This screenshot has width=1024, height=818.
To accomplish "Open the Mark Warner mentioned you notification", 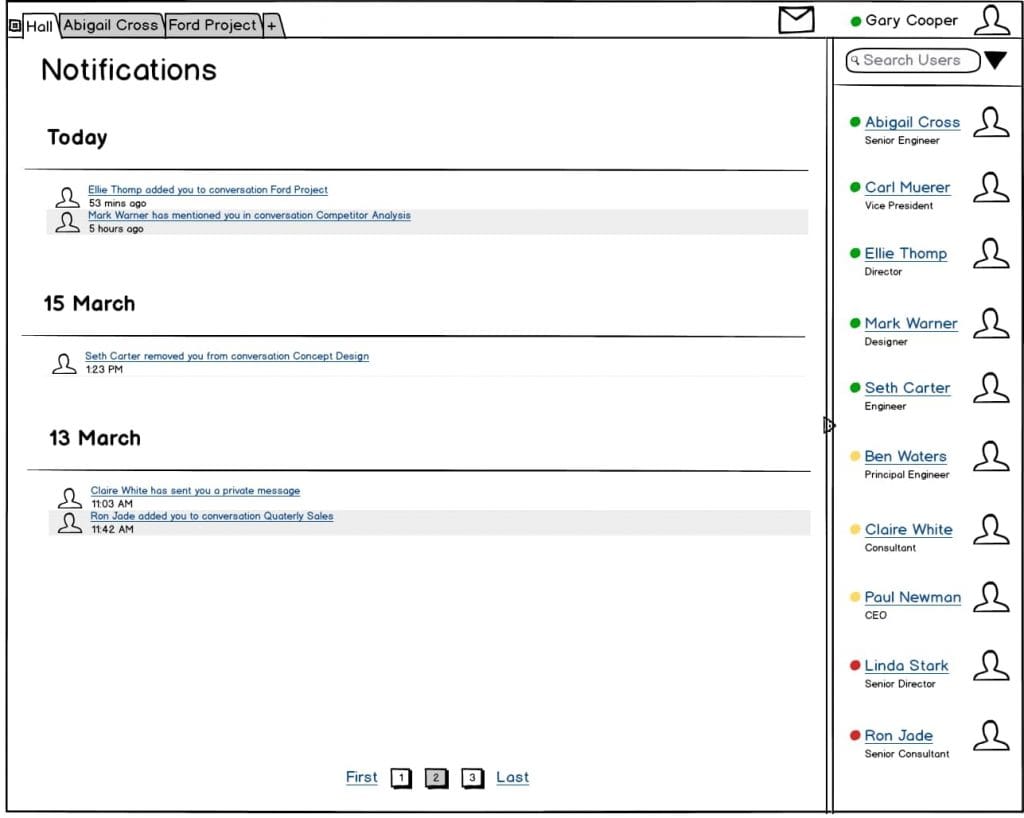I will [x=249, y=215].
